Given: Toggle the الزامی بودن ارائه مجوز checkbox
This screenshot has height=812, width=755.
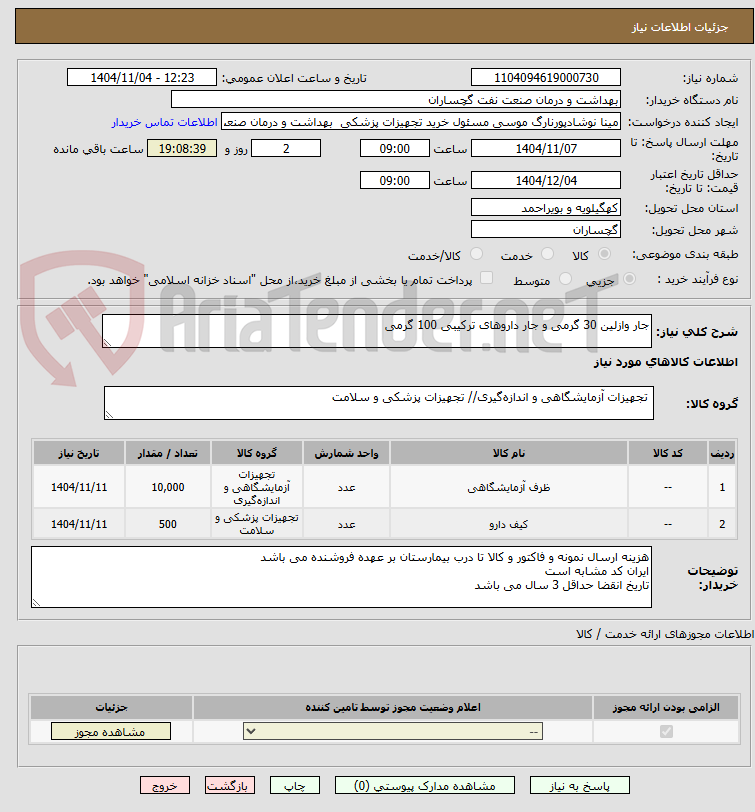Looking at the screenshot, I should 666,732.
